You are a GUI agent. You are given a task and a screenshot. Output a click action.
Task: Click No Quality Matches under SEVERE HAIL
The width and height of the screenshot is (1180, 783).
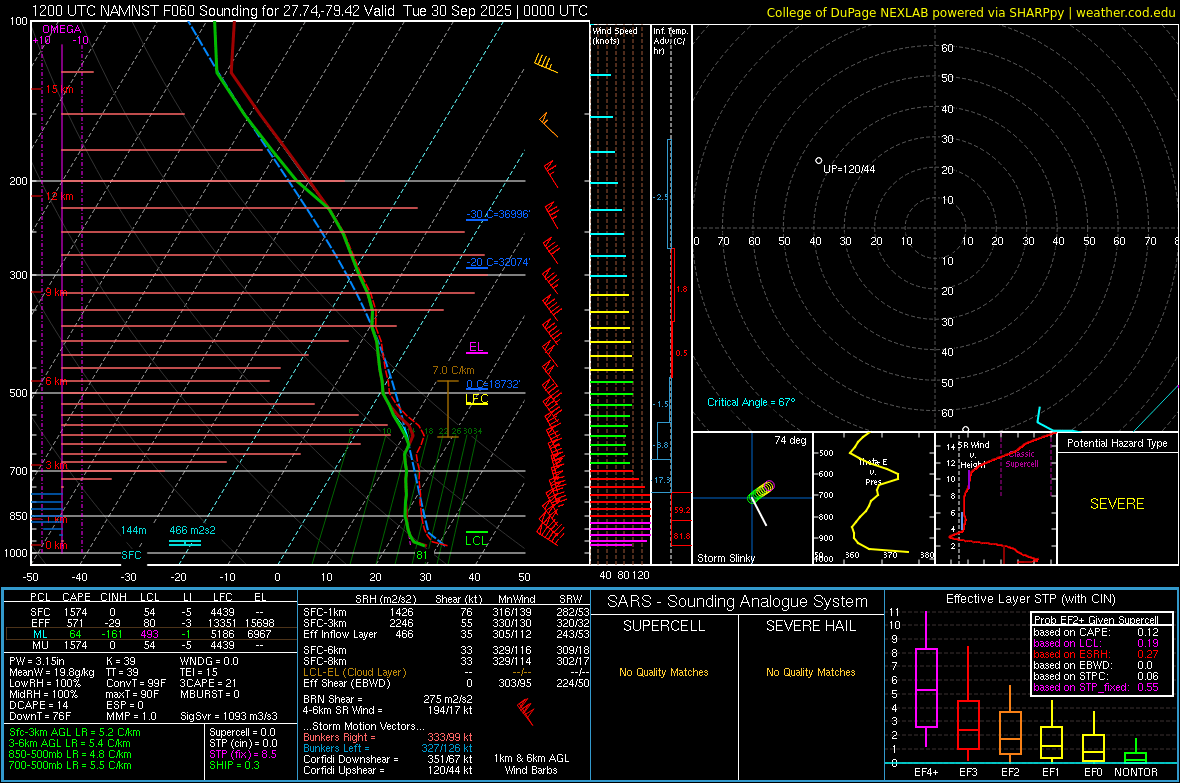point(810,672)
